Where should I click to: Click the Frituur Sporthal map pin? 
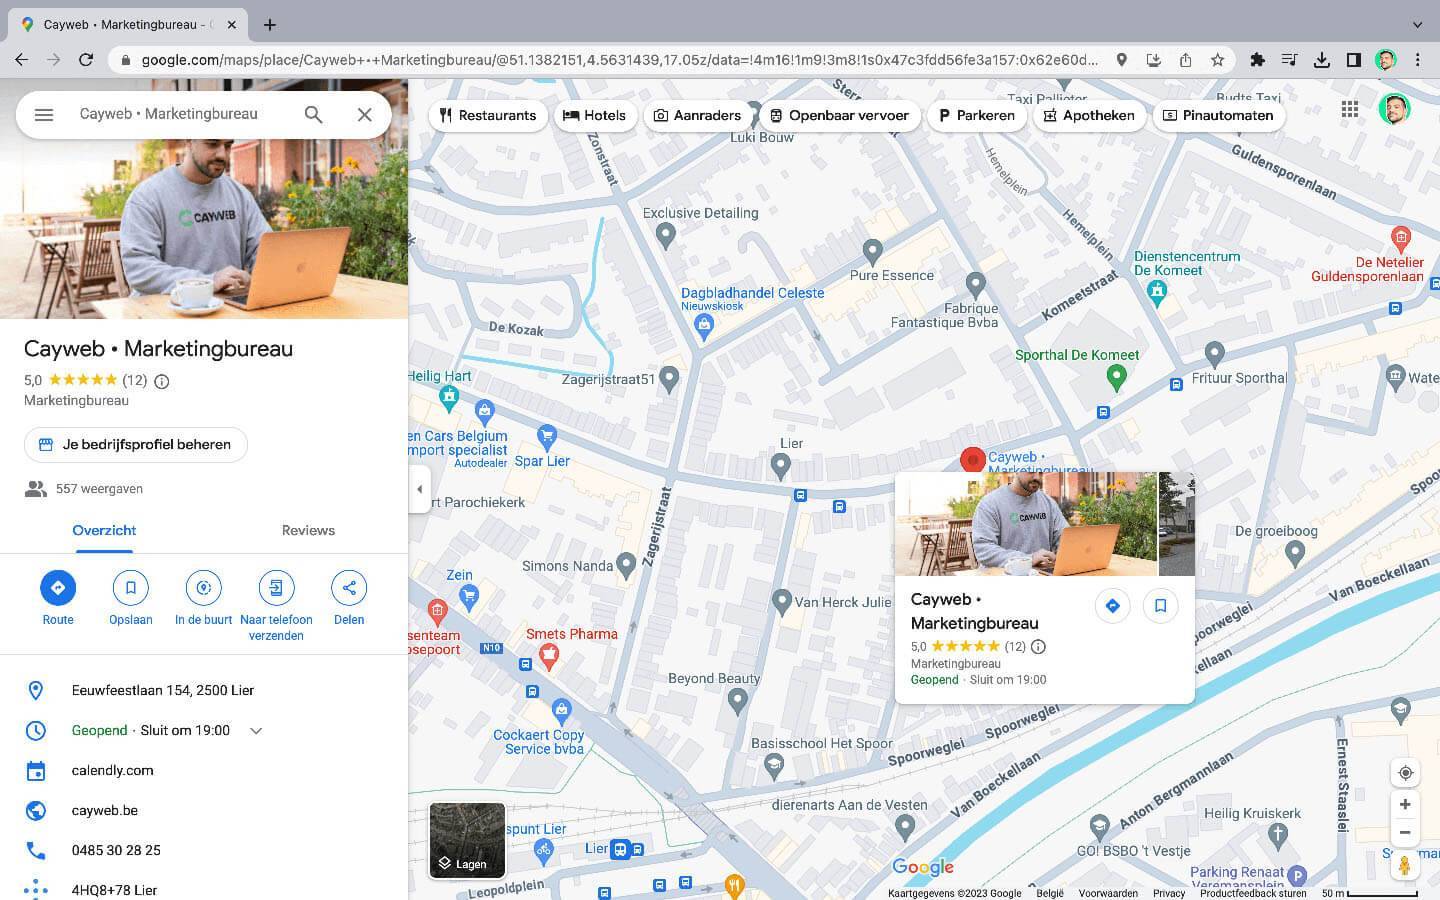[1214, 353]
